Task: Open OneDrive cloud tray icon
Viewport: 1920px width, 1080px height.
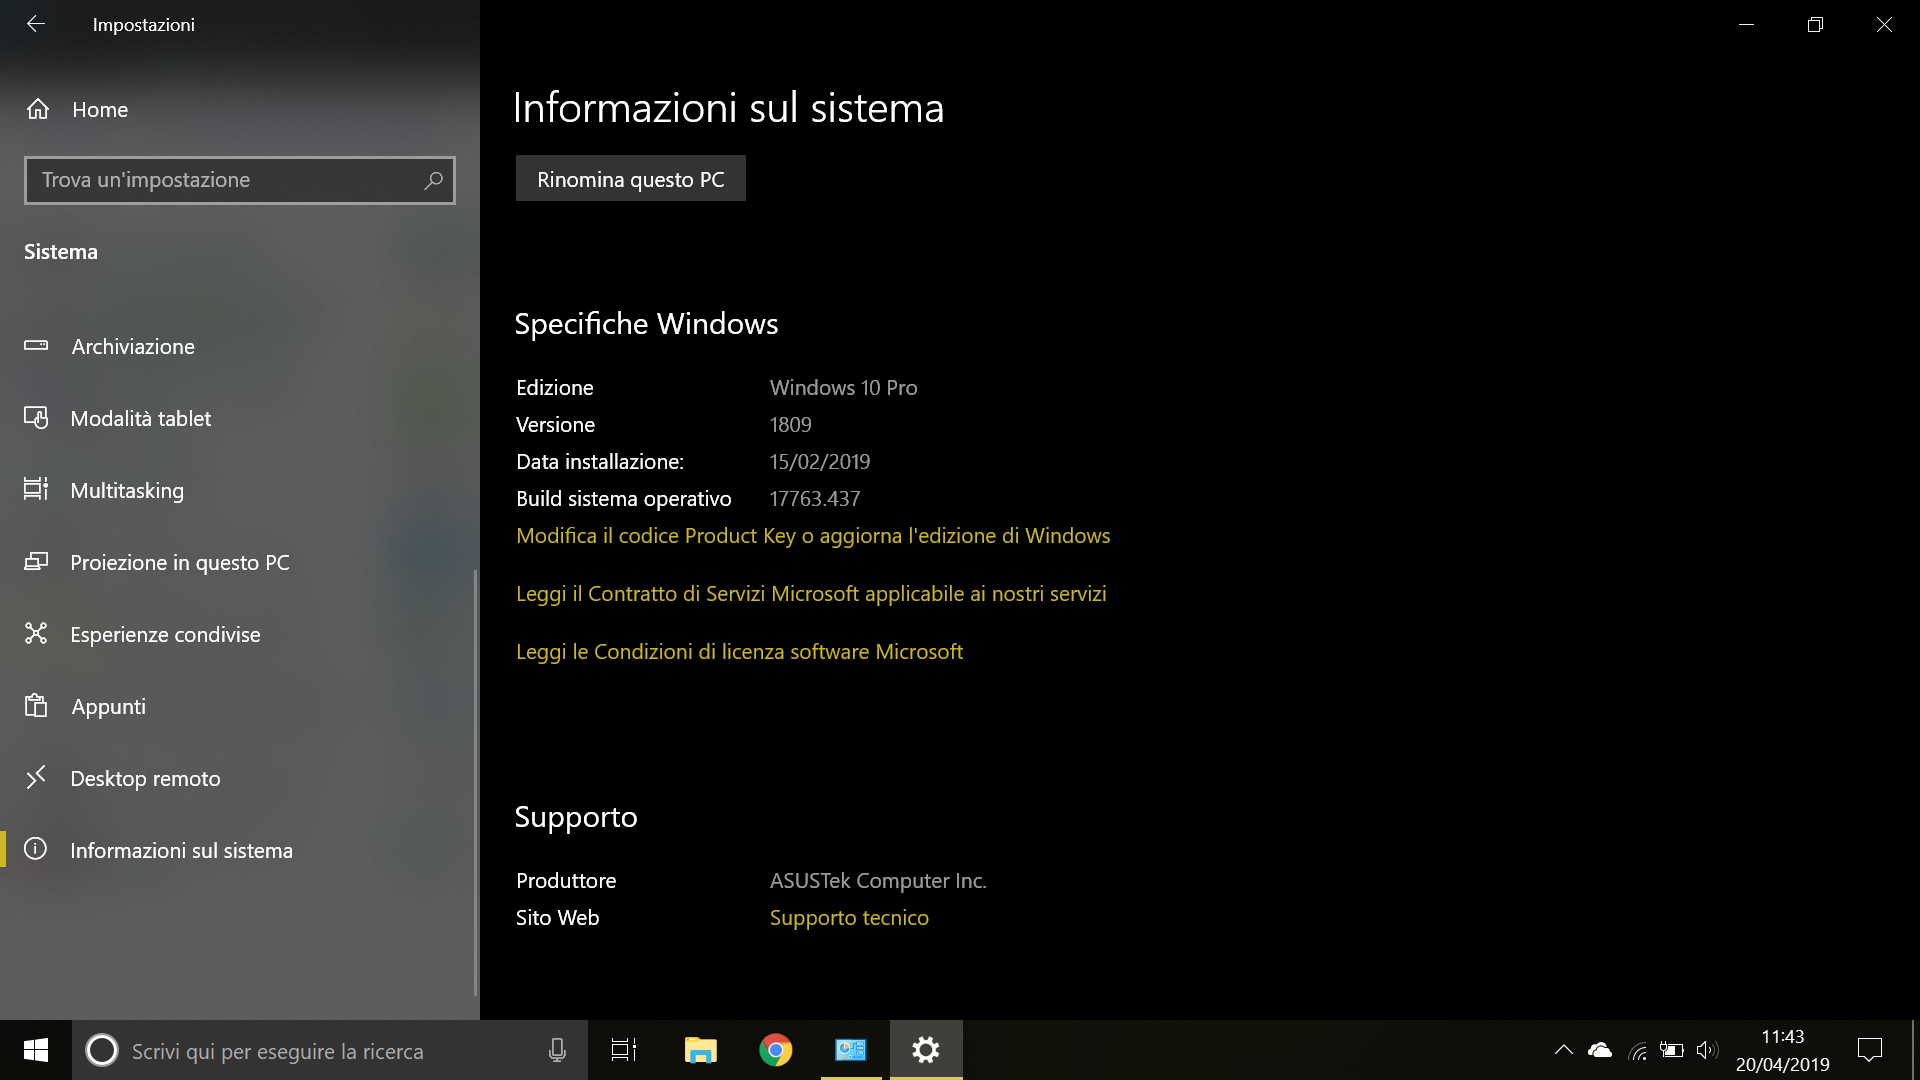Action: click(x=1600, y=1050)
